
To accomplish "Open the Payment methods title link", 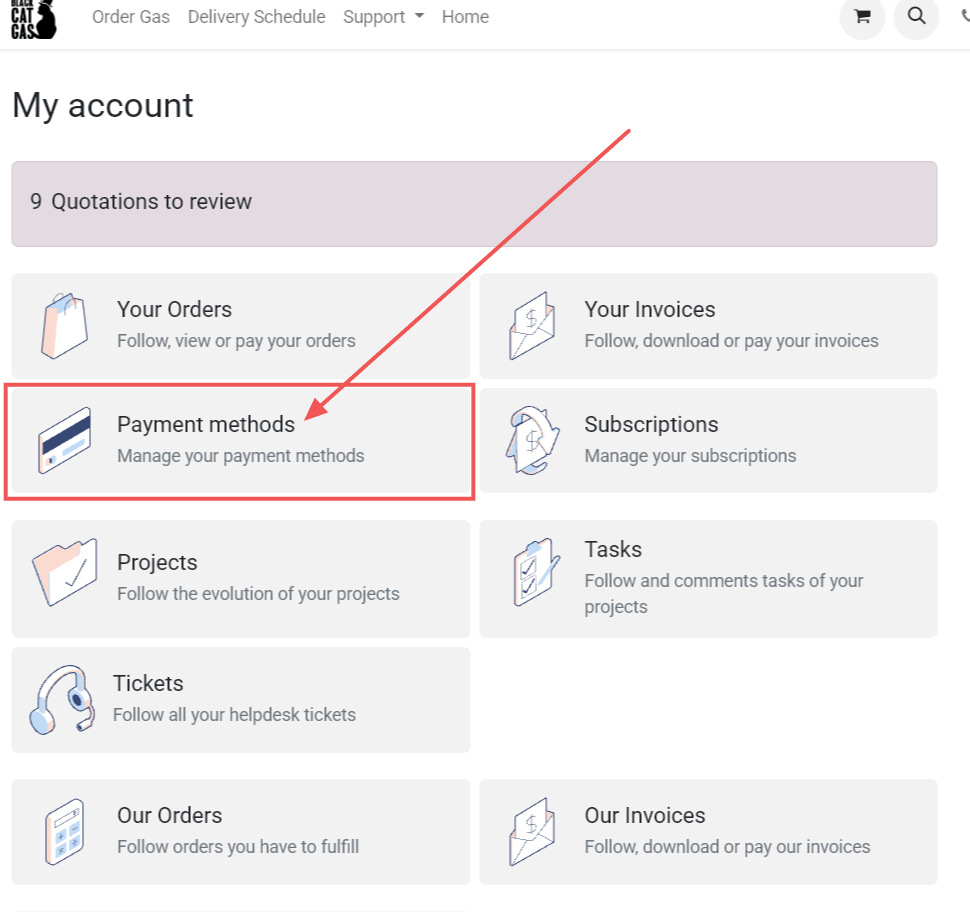I will tap(206, 424).
